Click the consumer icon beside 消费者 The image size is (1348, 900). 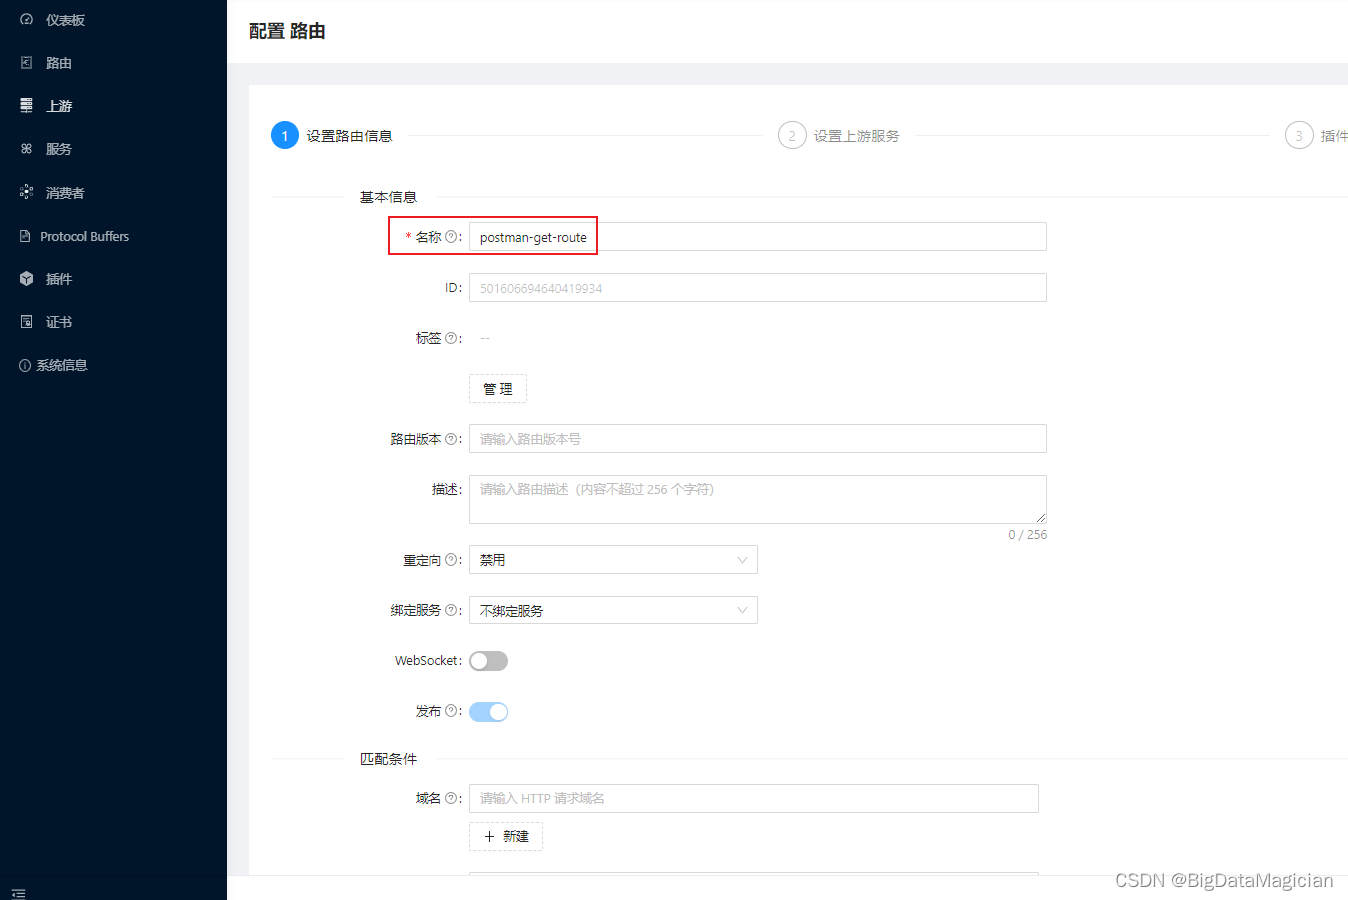point(27,192)
